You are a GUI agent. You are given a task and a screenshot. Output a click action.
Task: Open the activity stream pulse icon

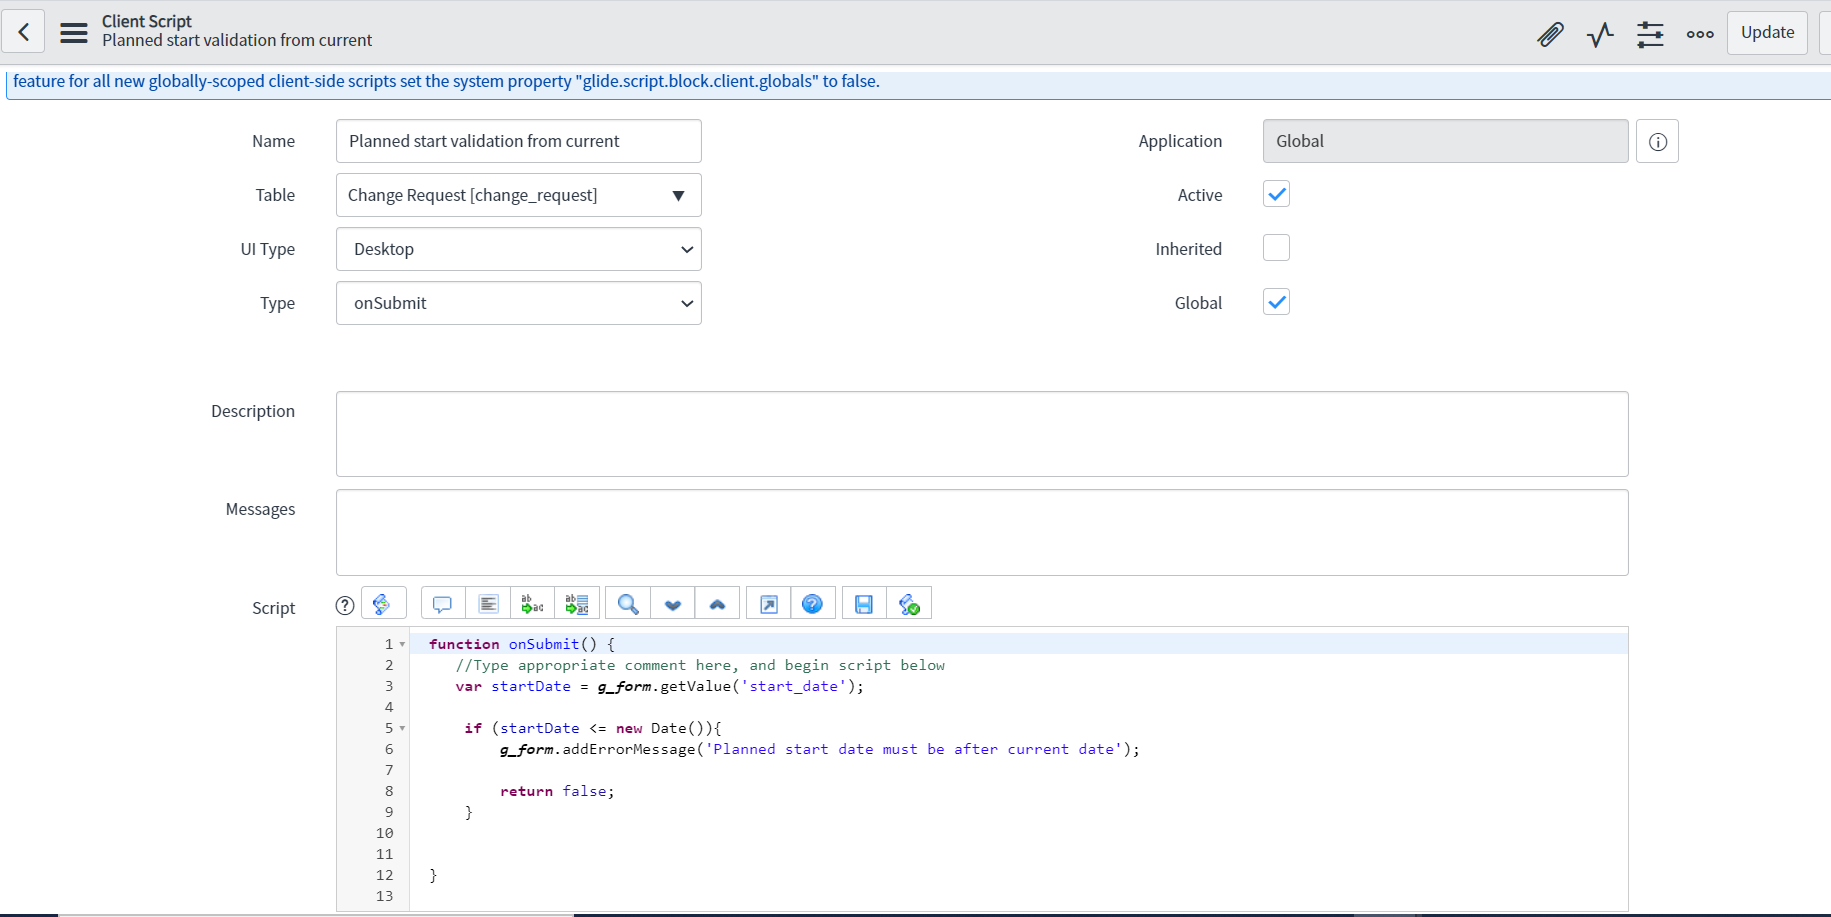pos(1600,35)
